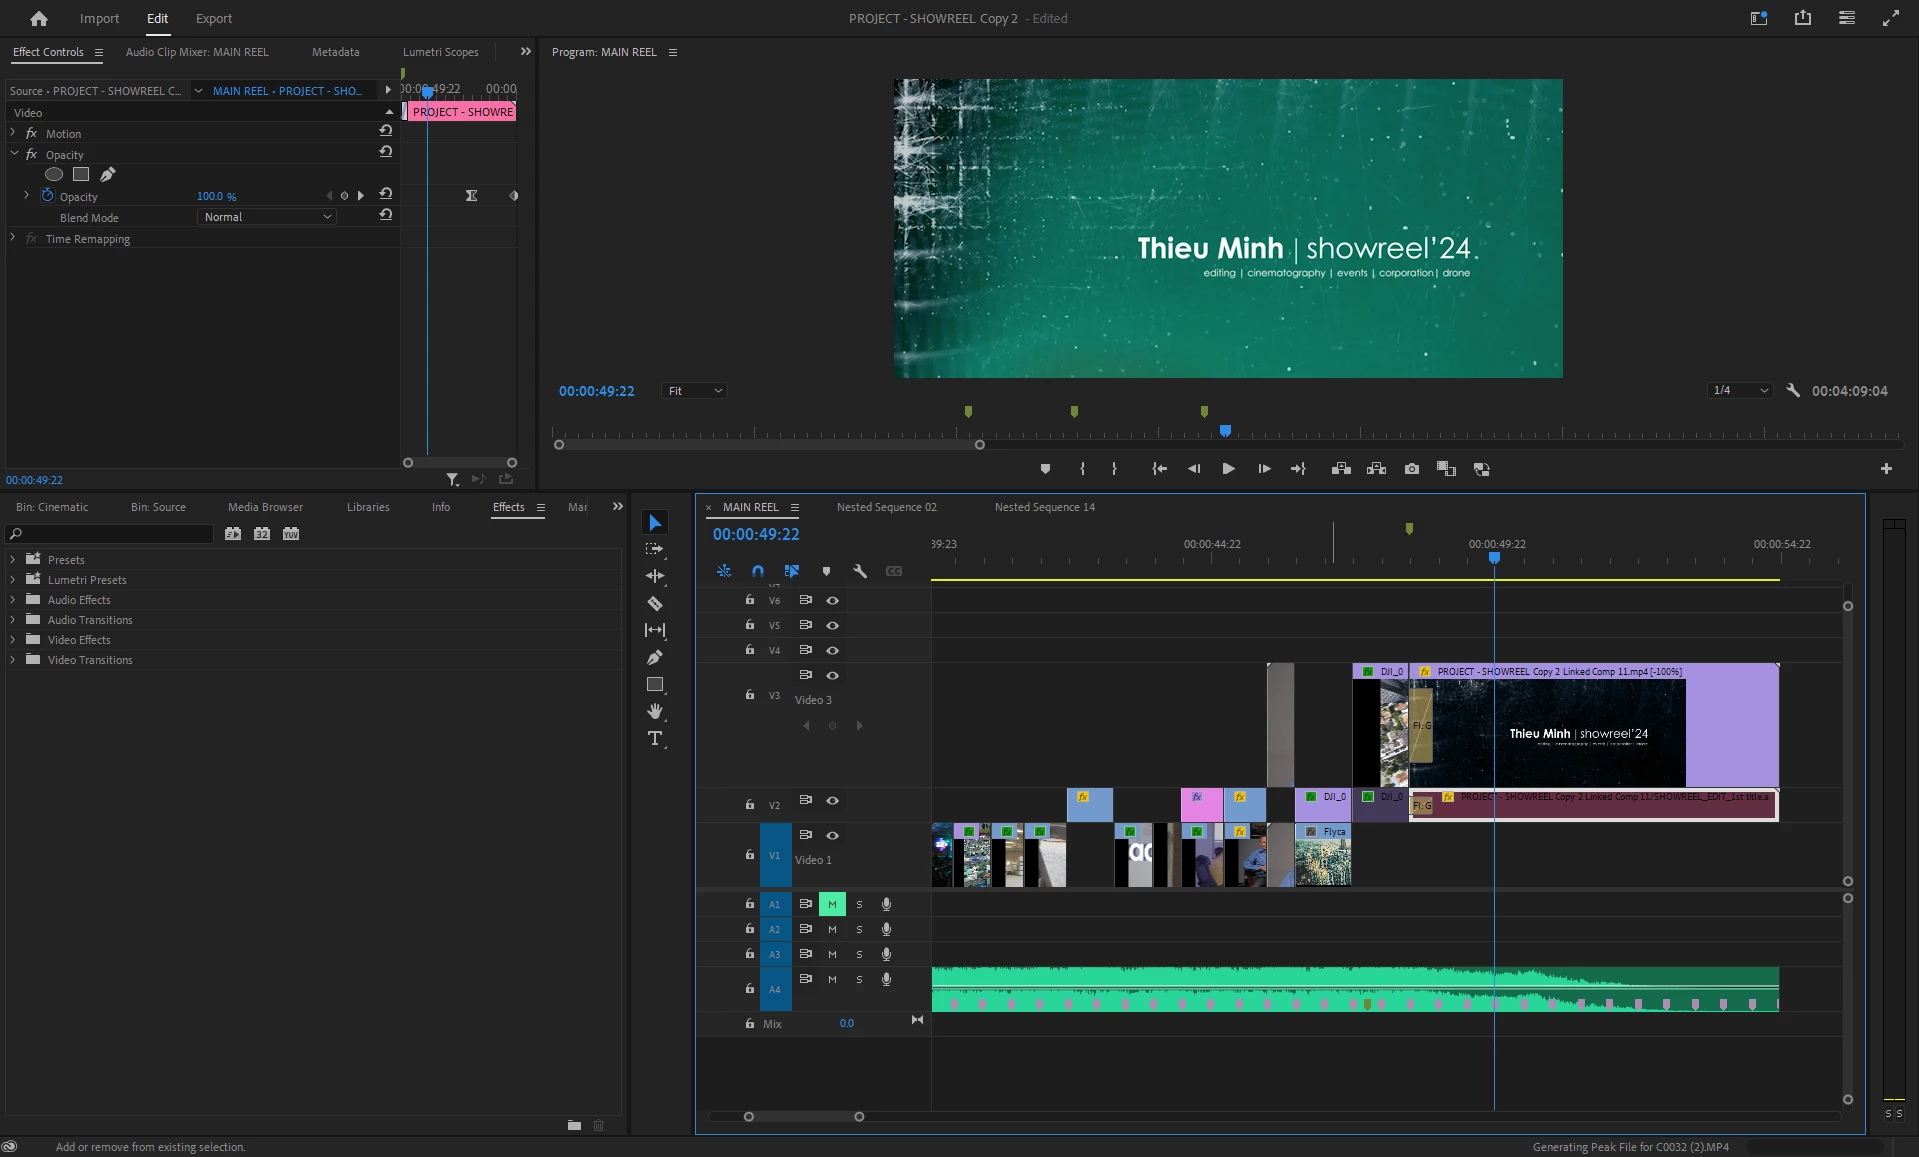Viewport: 1919px width, 1157px height.
Task: Filter by YUV effects icon
Action: pyautogui.click(x=291, y=534)
